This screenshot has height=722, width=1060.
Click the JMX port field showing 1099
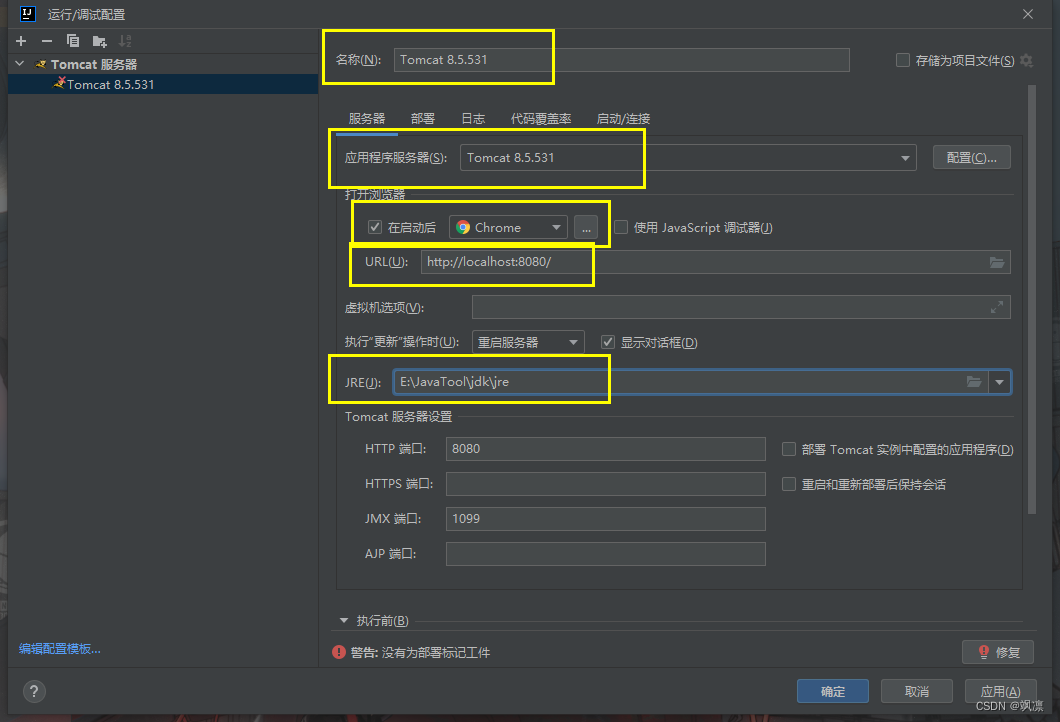[606, 519]
